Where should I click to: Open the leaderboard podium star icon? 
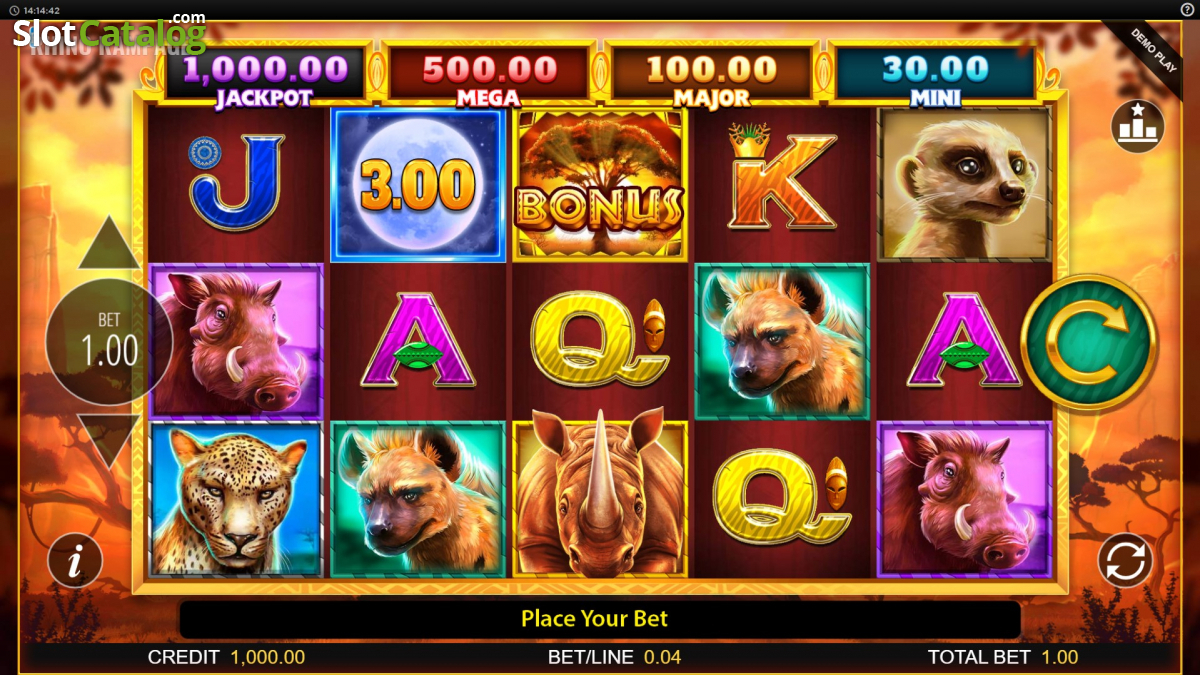point(1138,126)
